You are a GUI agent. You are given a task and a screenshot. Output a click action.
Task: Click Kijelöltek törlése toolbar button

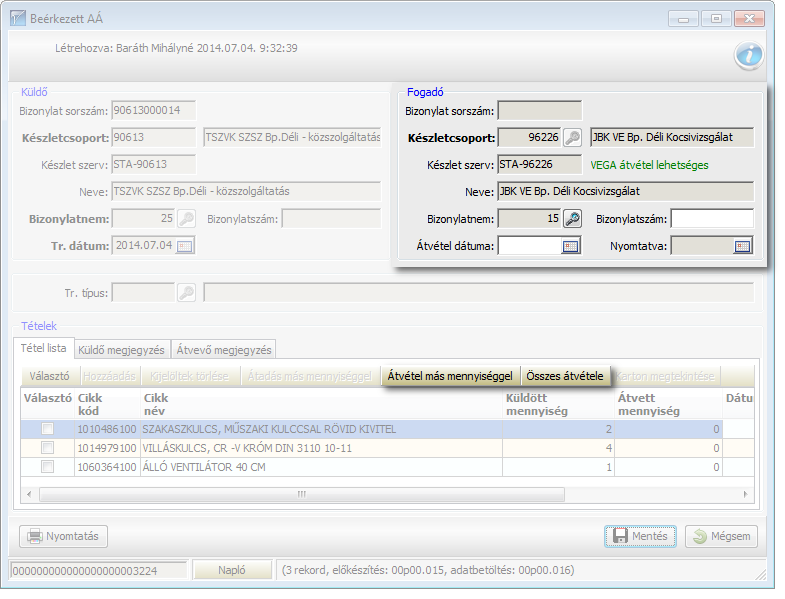189,376
